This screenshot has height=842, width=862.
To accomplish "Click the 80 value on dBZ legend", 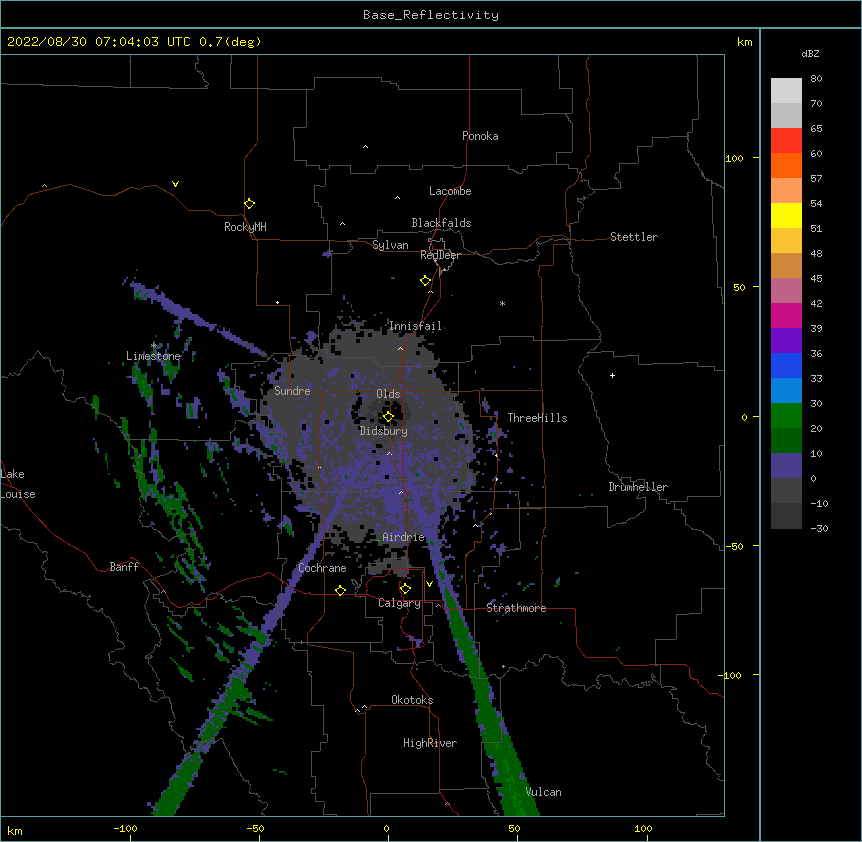I will (x=816, y=79).
